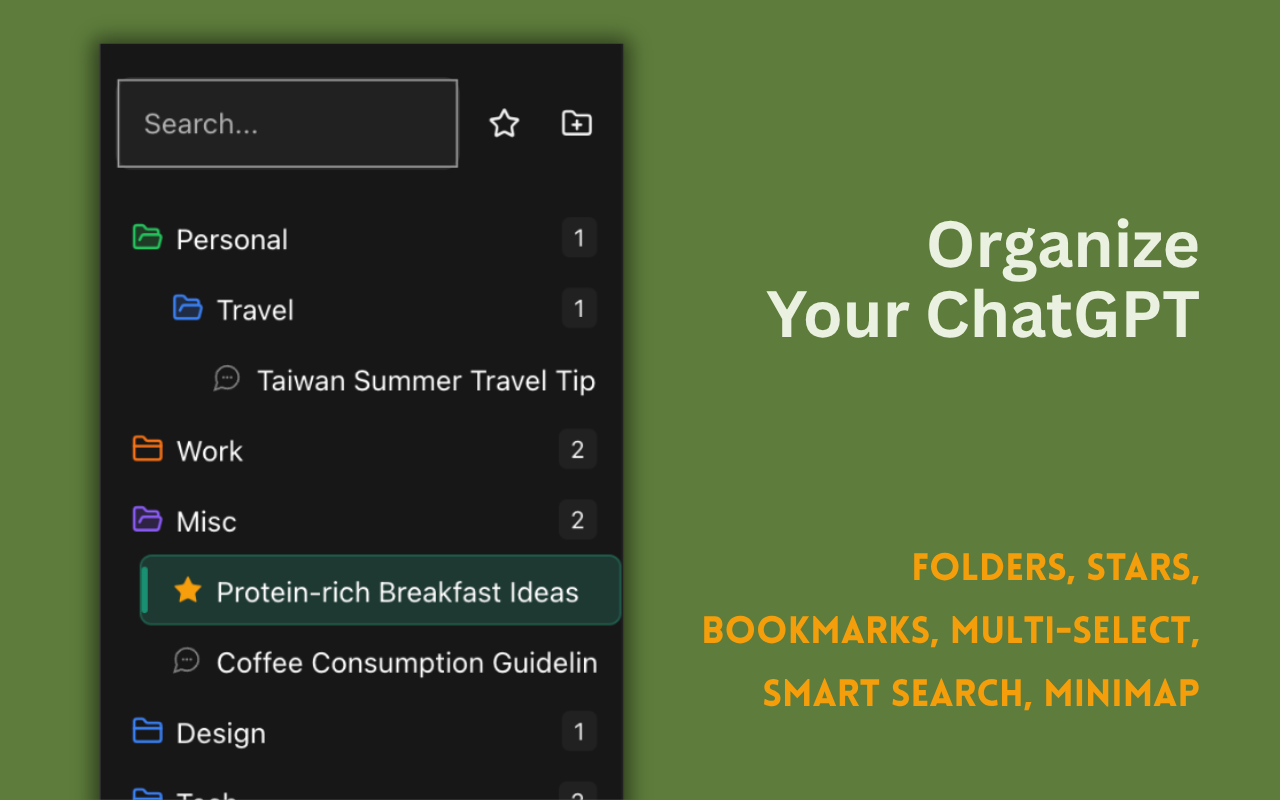Click the Work folder count badge
1280x800 pixels.
pos(578,449)
